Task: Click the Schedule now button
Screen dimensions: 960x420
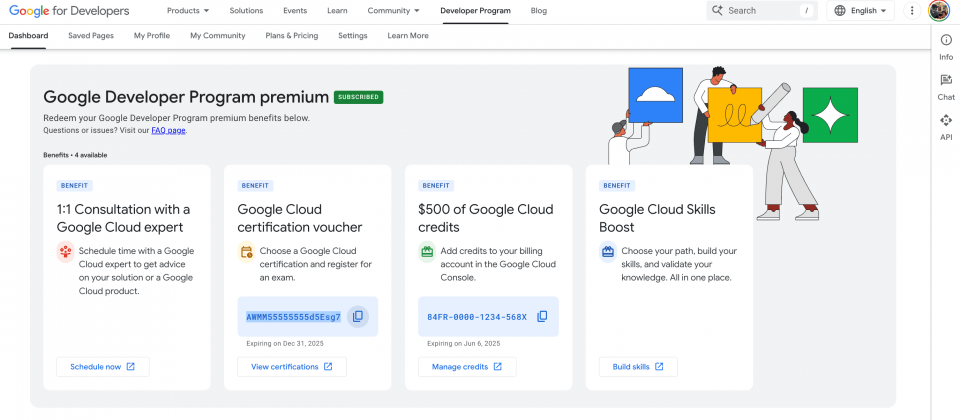Action: (x=102, y=367)
